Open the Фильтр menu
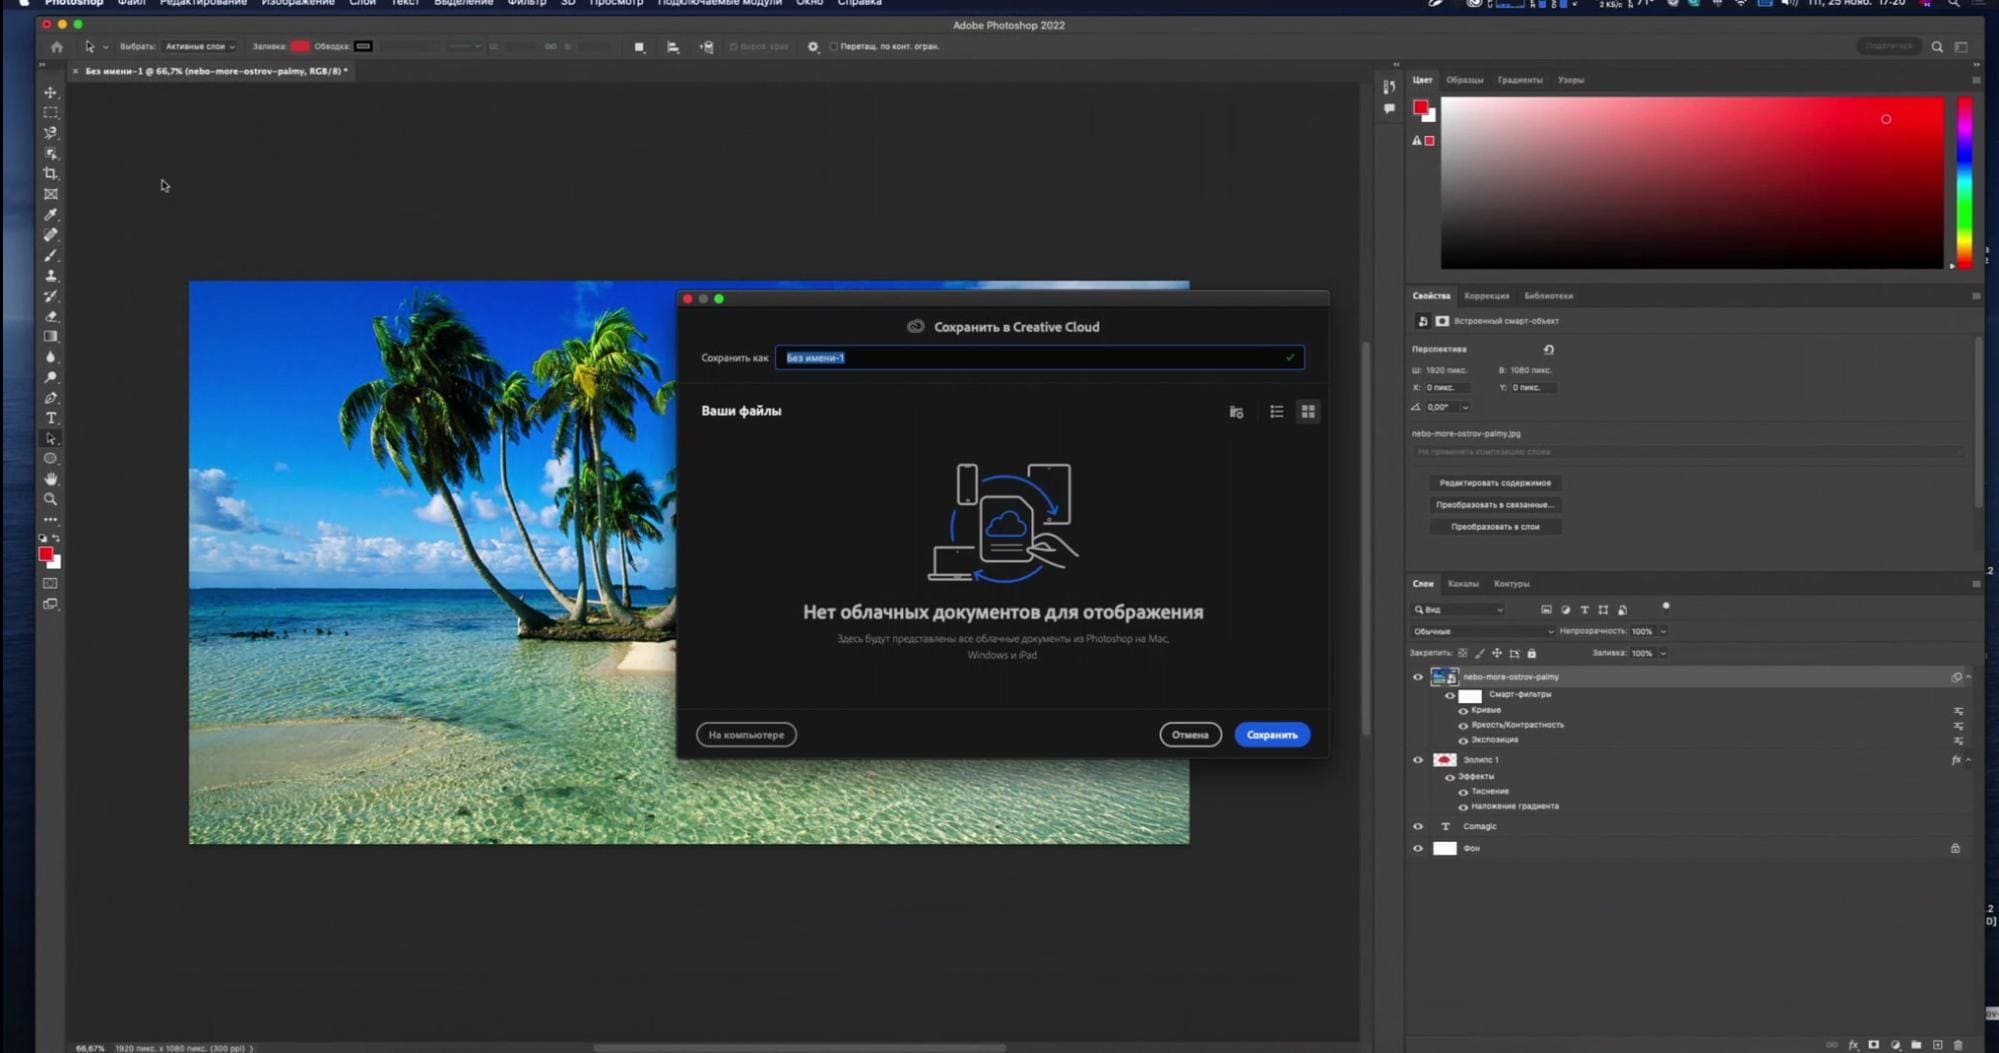This screenshot has height=1053, width=1999. click(526, 3)
